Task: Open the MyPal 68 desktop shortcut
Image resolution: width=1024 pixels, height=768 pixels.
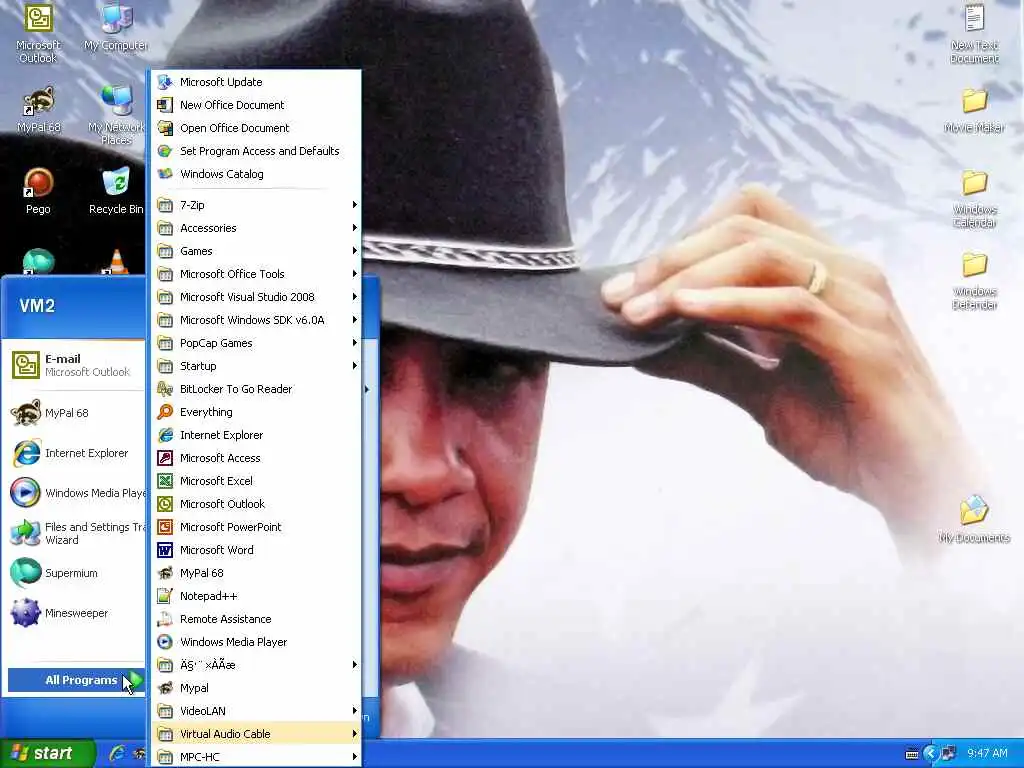Action: [38, 109]
